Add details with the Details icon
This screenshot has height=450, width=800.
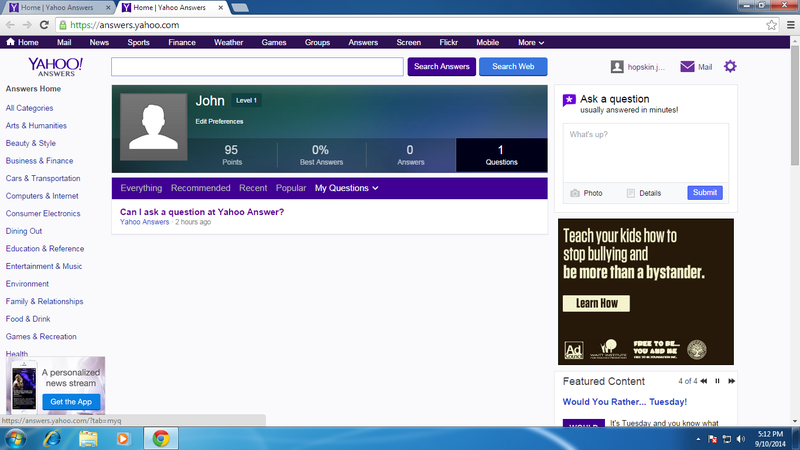(x=631, y=193)
